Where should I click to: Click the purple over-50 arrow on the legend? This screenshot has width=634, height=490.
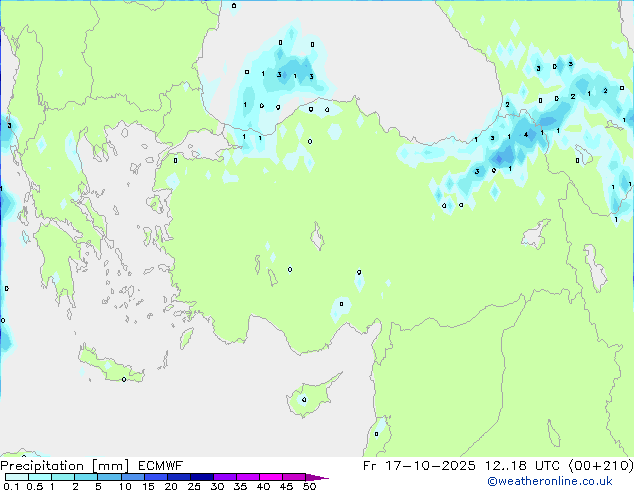click(x=317, y=477)
